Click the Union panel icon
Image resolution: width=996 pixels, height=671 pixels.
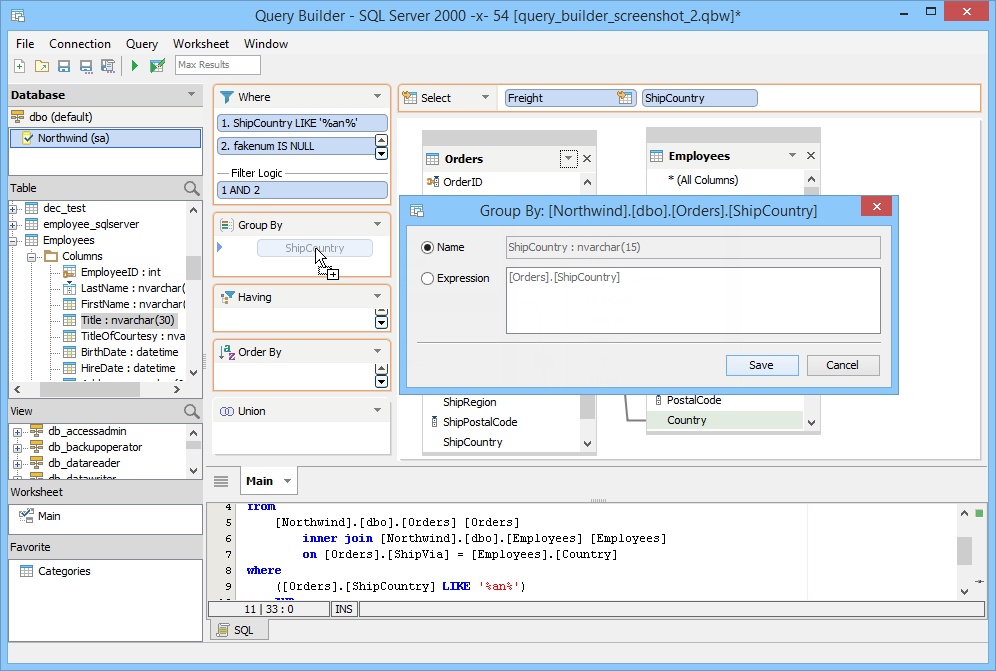point(227,411)
